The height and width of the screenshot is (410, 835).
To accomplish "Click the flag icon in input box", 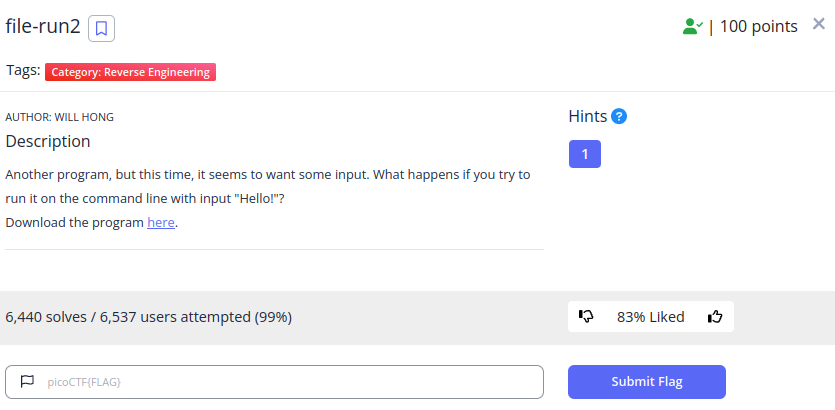I will (x=27, y=381).
